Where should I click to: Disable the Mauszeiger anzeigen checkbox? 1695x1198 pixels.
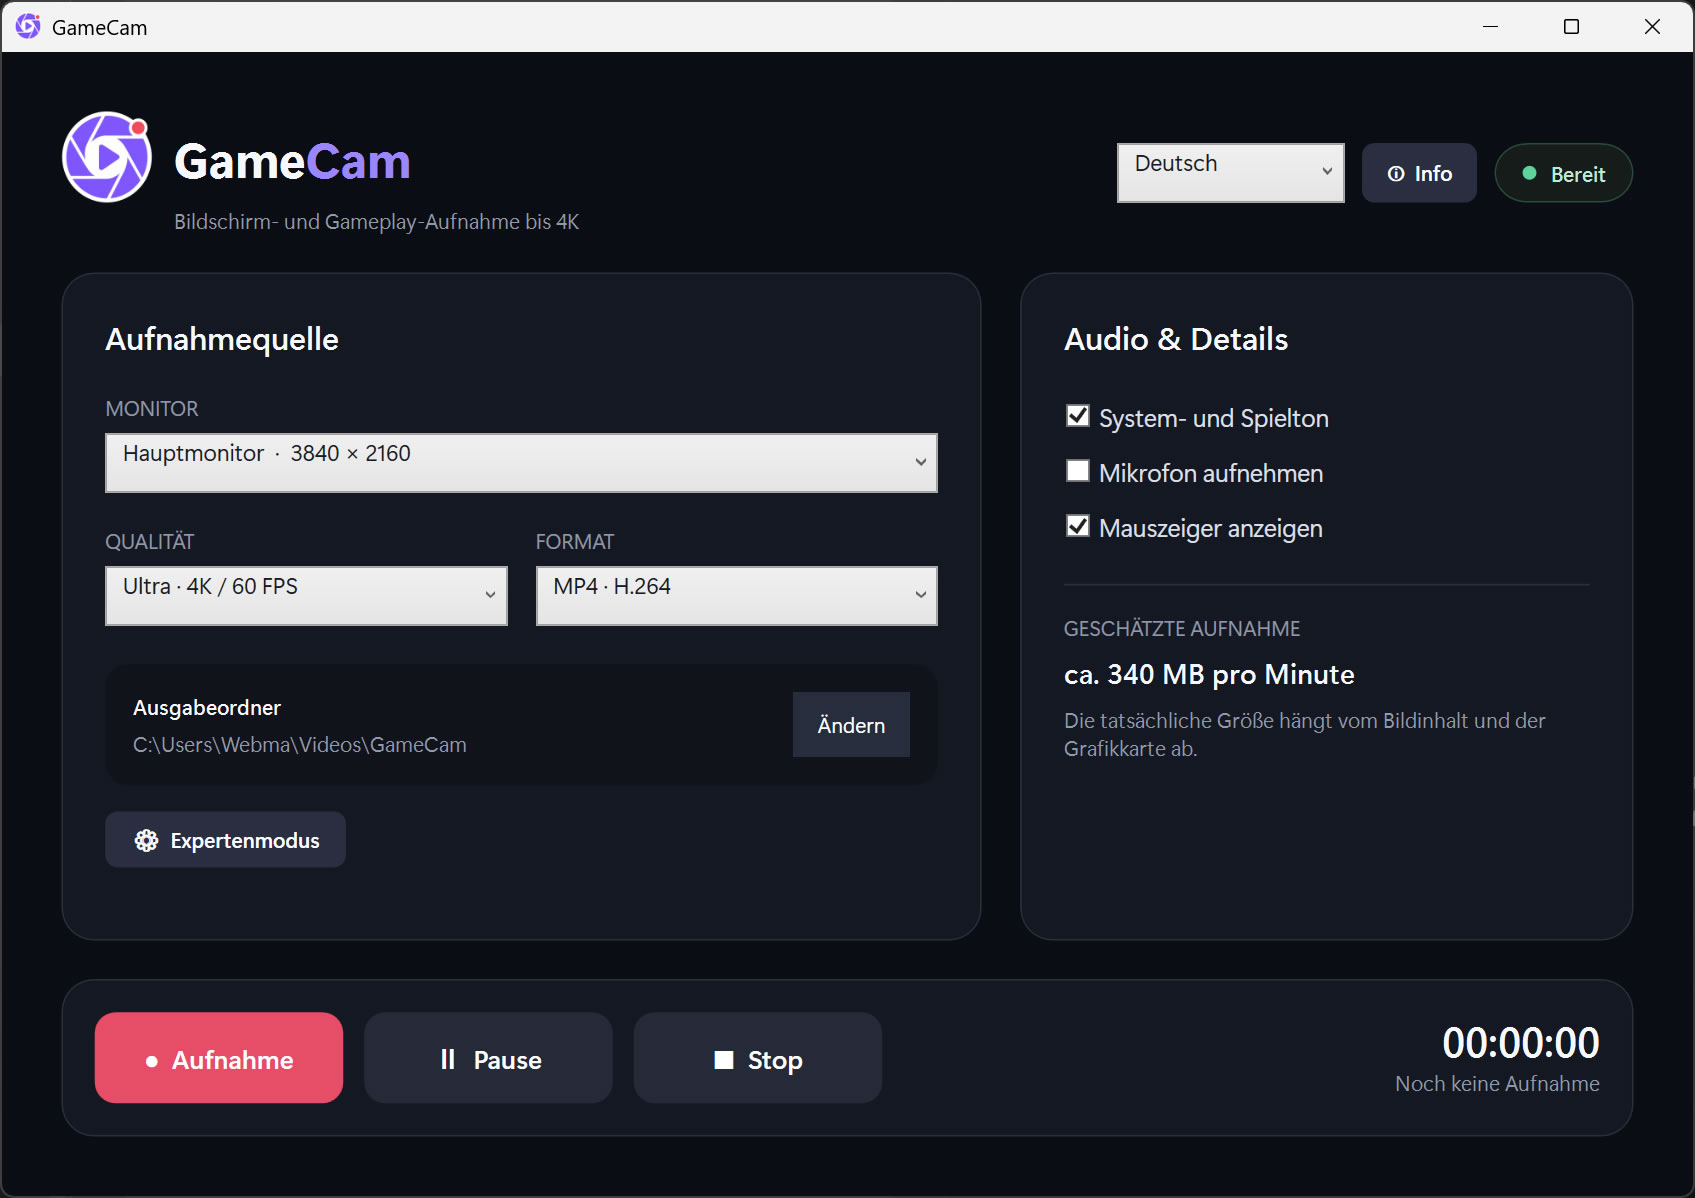[1078, 526]
